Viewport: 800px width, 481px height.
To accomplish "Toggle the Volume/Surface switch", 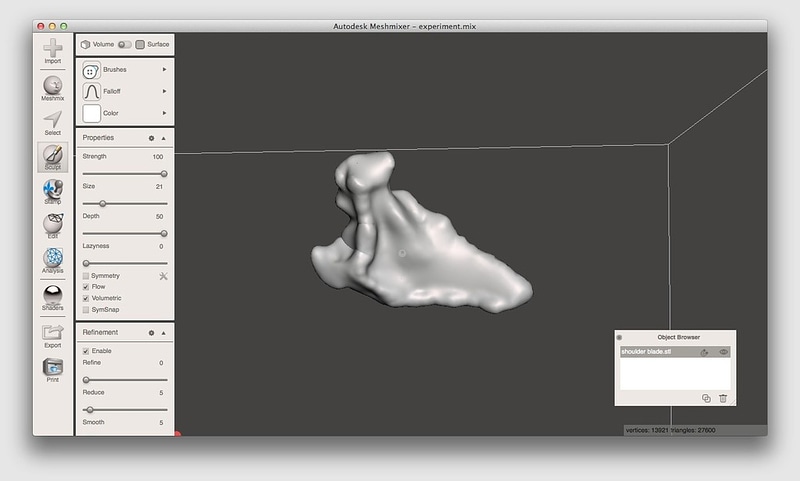I will [124, 44].
